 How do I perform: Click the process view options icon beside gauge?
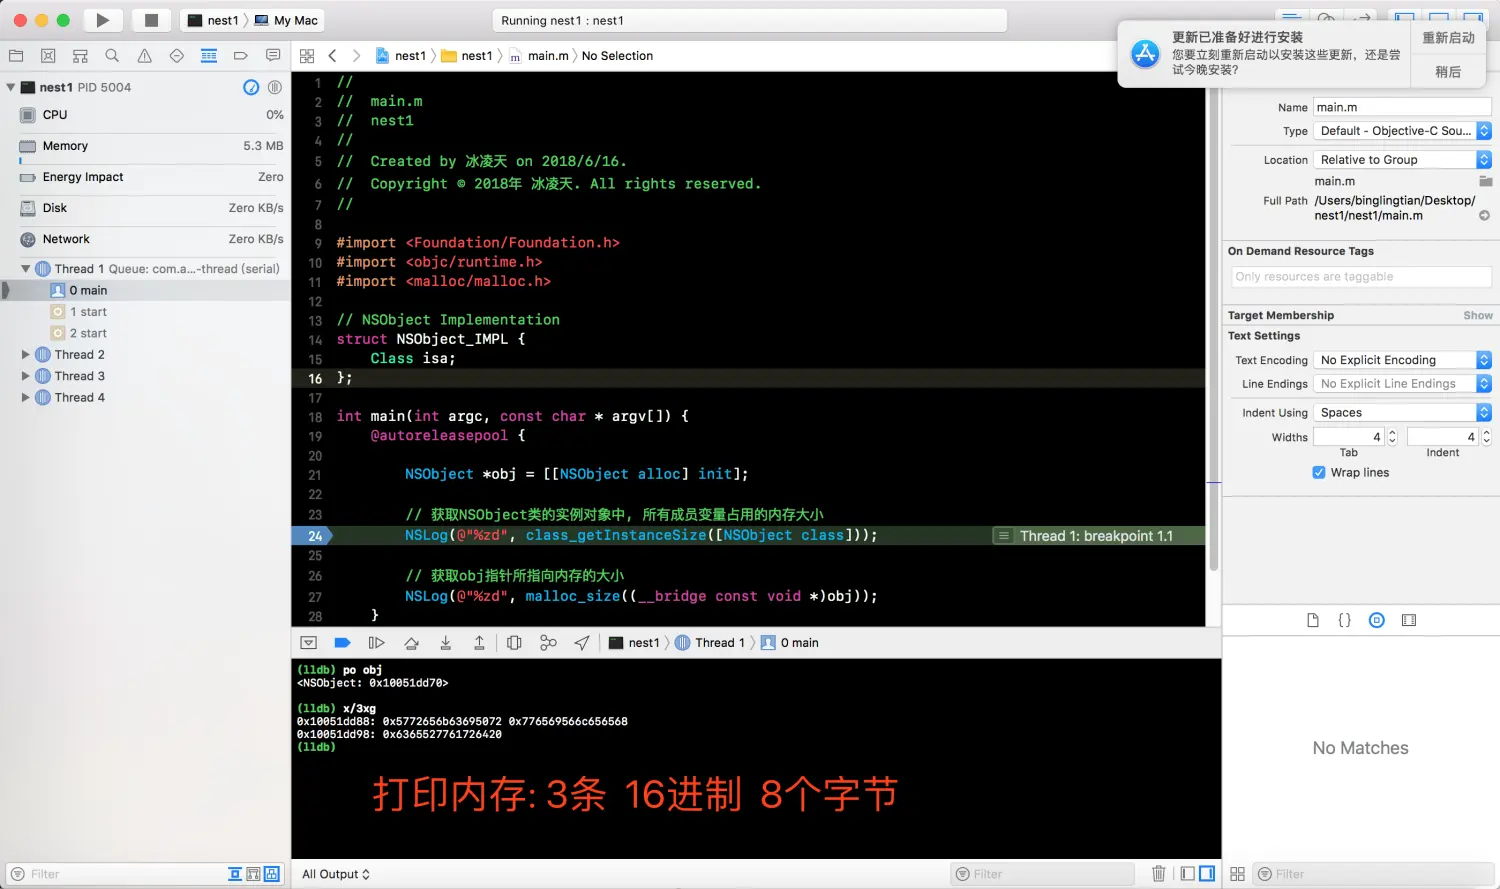tap(274, 87)
